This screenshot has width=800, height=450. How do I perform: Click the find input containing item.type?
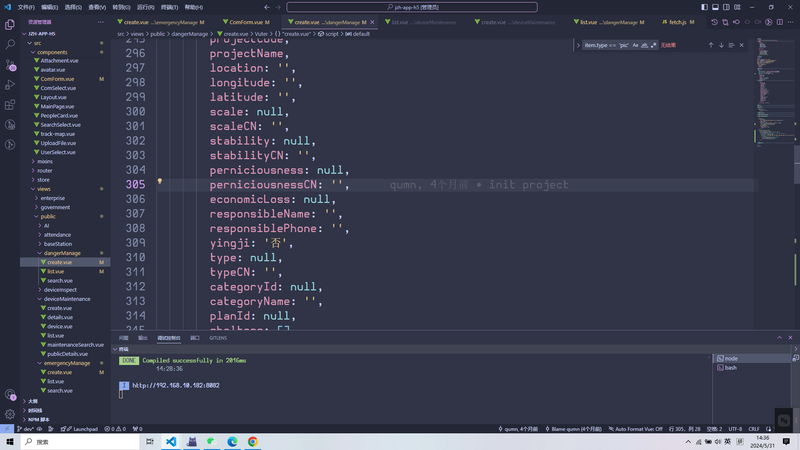[x=606, y=45]
